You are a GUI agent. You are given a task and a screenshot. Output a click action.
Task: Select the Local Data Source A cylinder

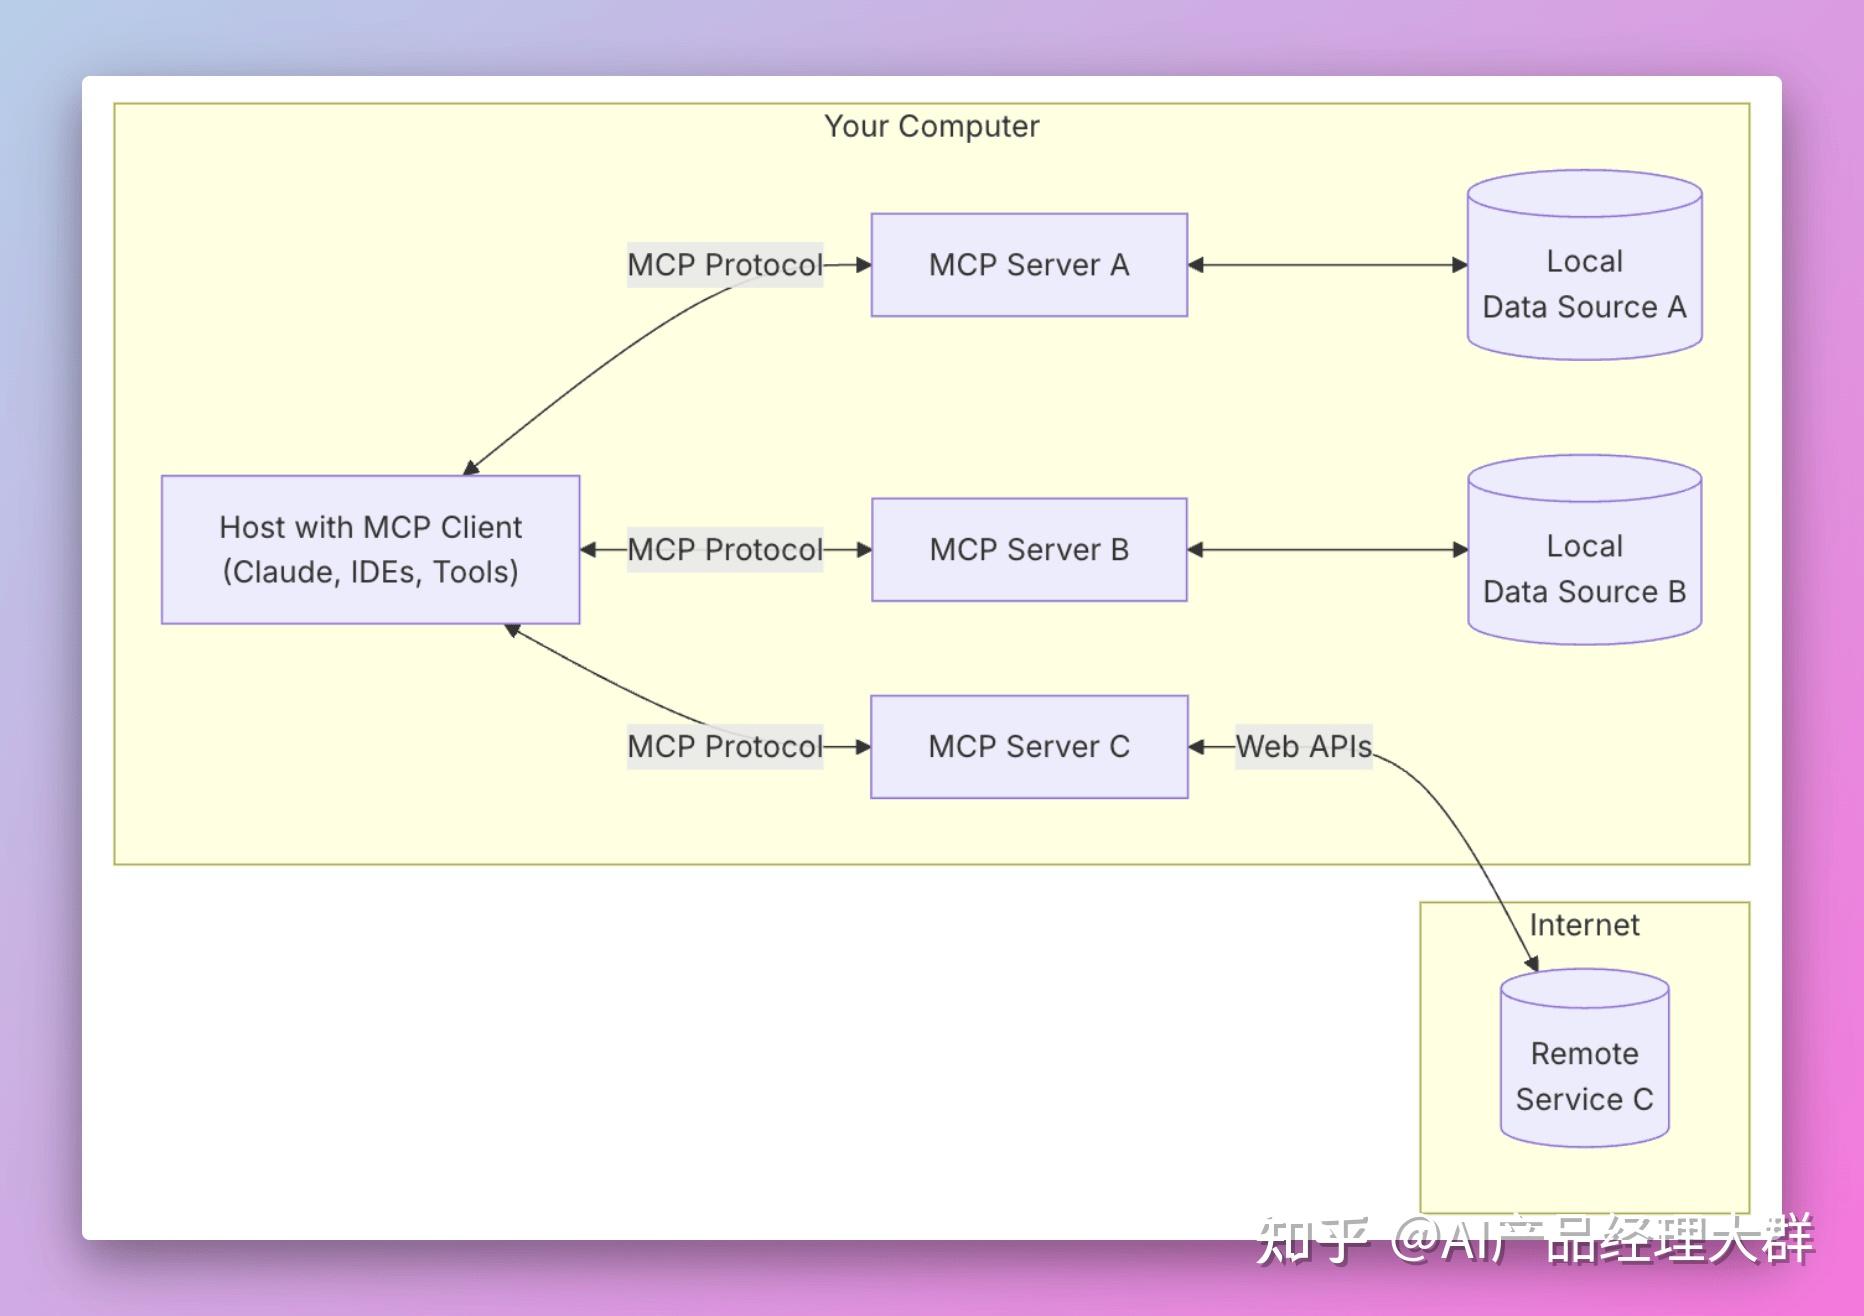[x=1583, y=265]
